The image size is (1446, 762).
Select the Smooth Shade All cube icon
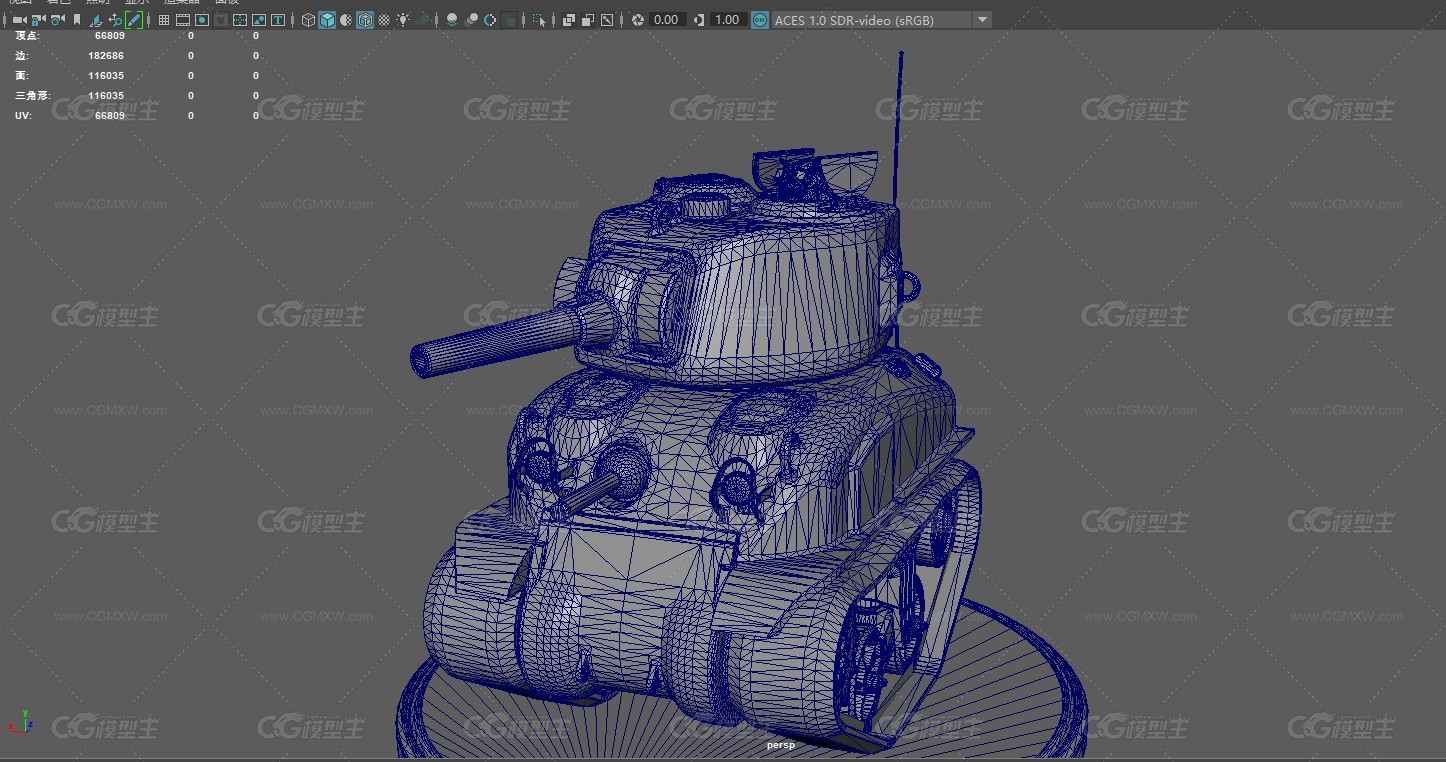pos(327,20)
